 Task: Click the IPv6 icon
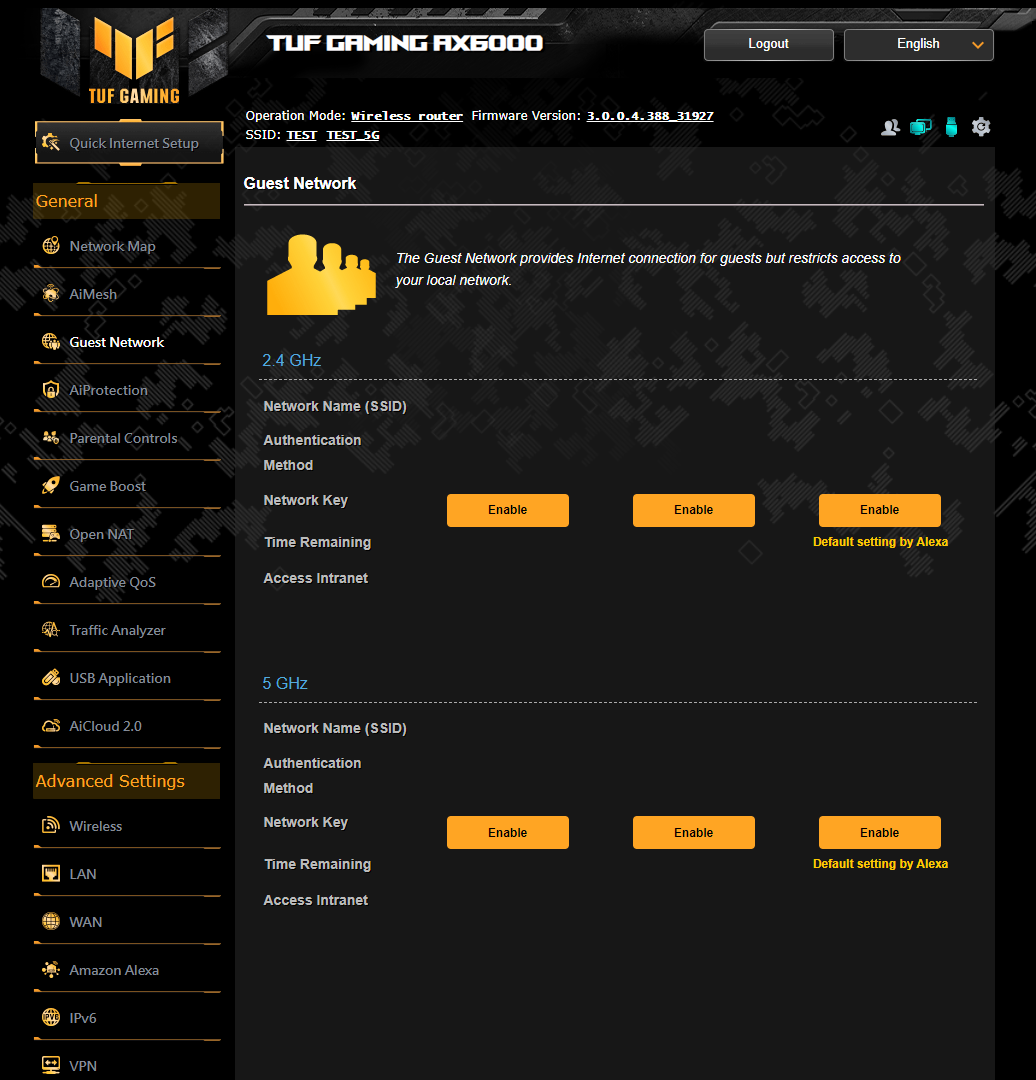[51, 1017]
